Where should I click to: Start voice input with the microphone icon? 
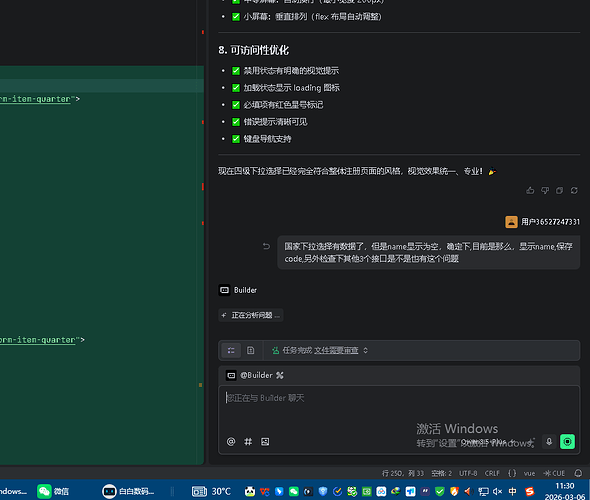(x=549, y=442)
